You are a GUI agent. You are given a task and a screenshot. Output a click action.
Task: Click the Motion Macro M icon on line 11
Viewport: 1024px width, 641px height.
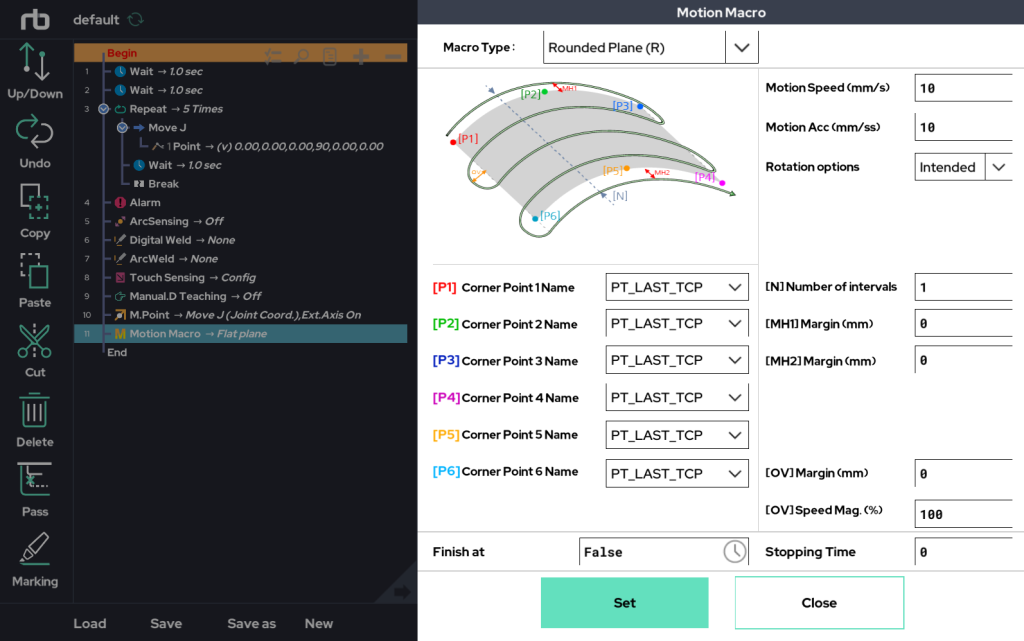click(120, 334)
